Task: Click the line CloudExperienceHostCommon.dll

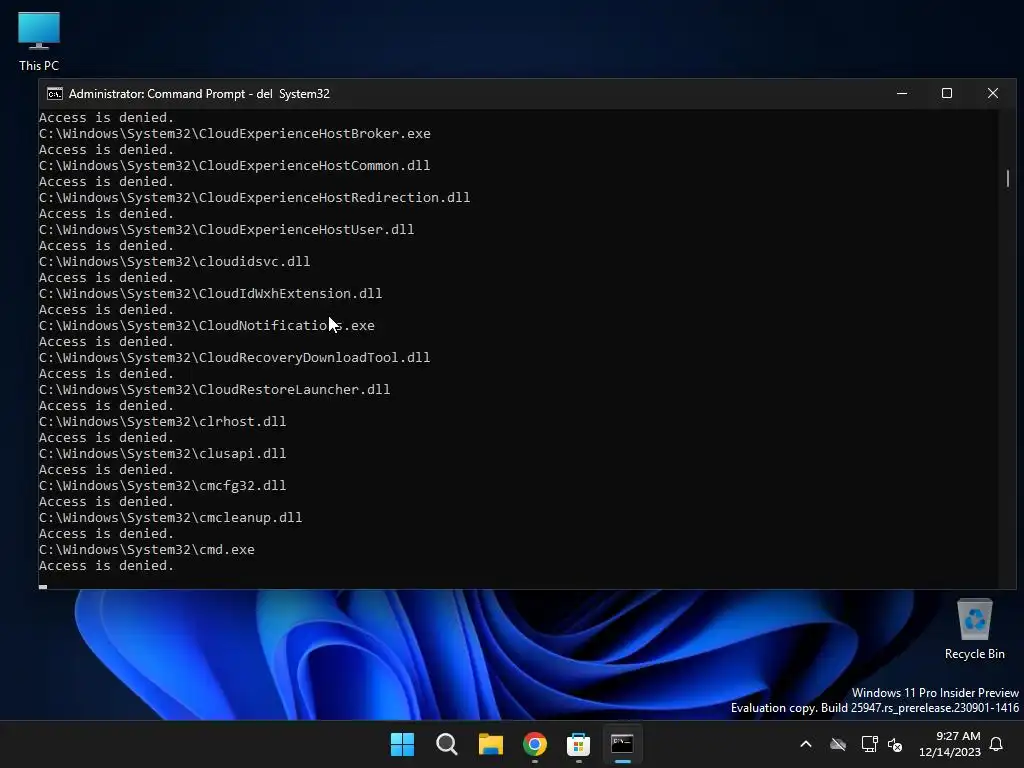Action: (x=235, y=165)
